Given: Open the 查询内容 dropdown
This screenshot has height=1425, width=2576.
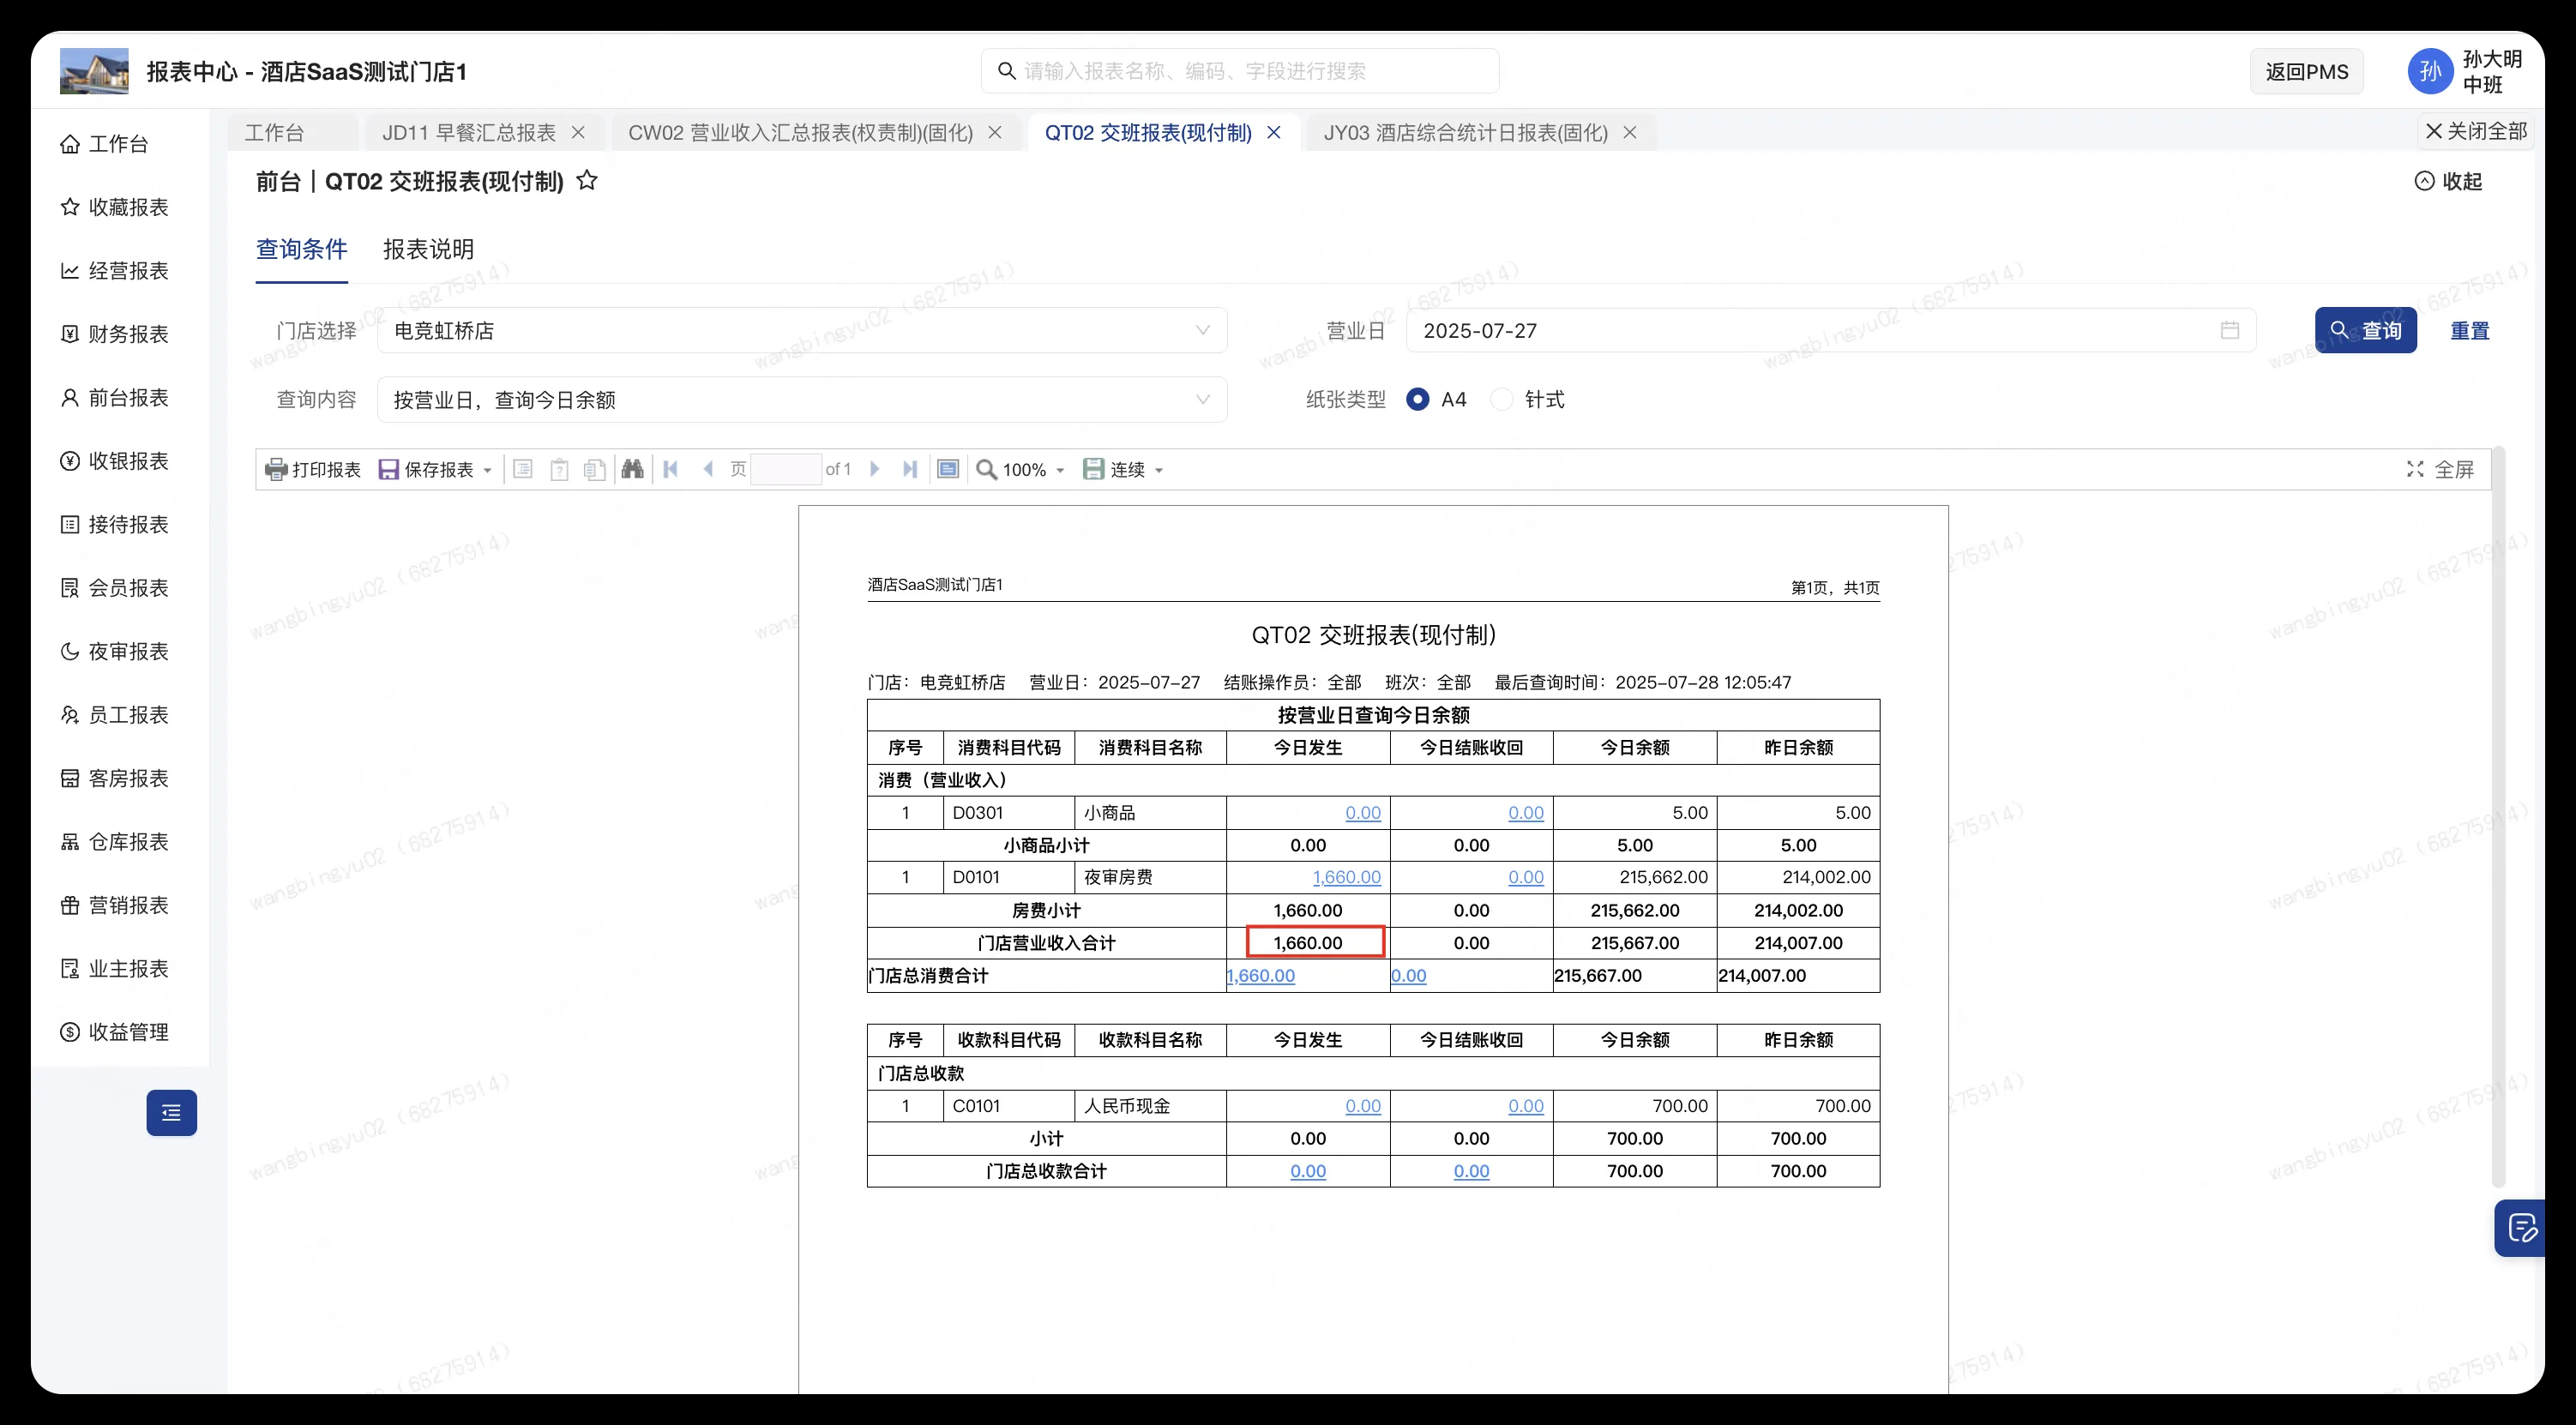Looking at the screenshot, I should tap(802, 400).
